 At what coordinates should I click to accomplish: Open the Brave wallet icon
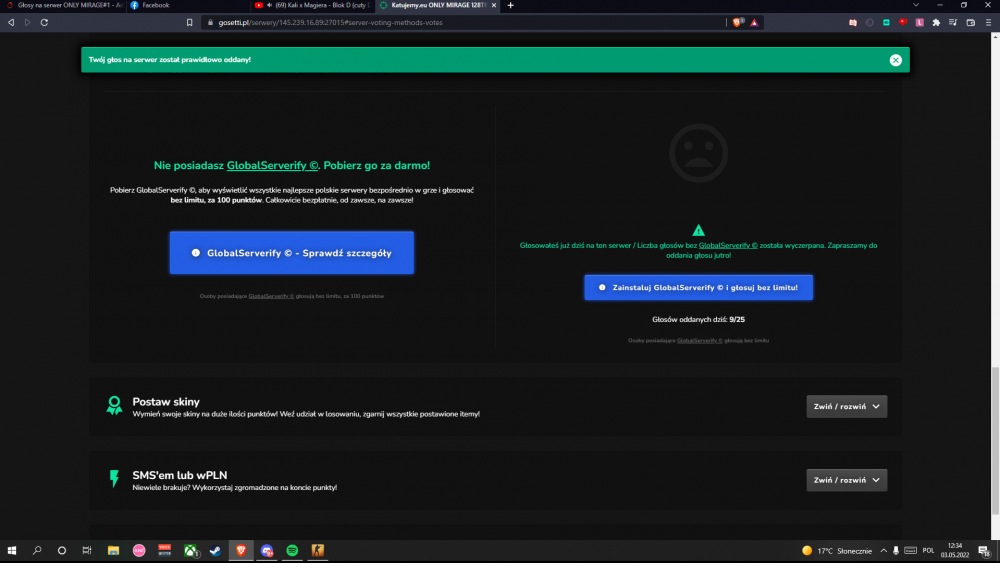[971, 22]
